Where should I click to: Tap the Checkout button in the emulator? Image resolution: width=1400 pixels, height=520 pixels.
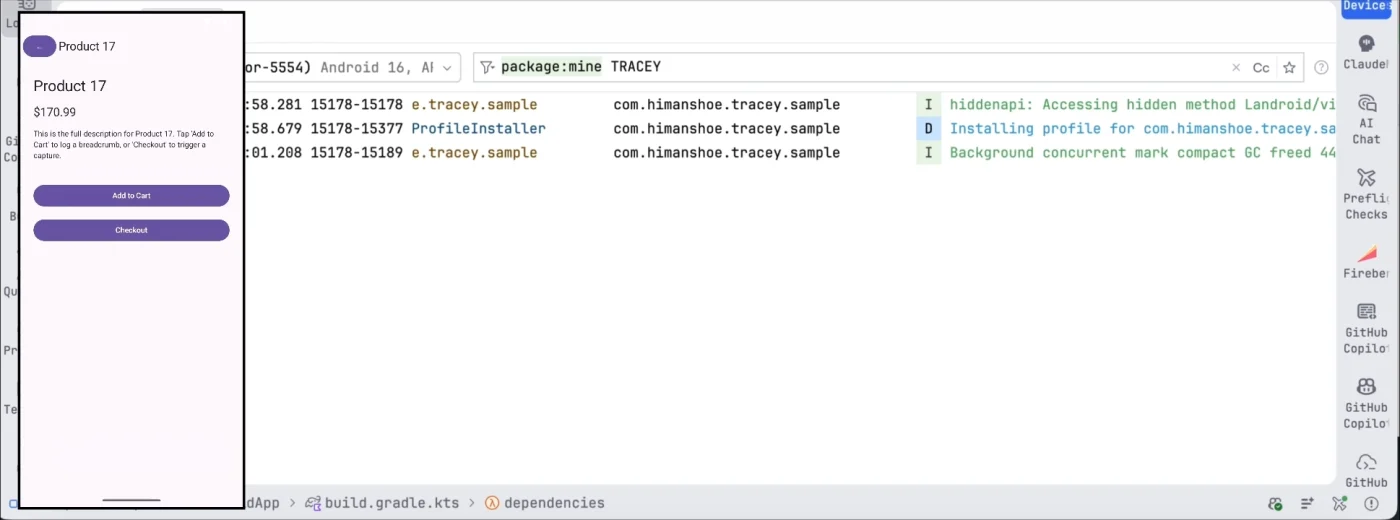131,230
